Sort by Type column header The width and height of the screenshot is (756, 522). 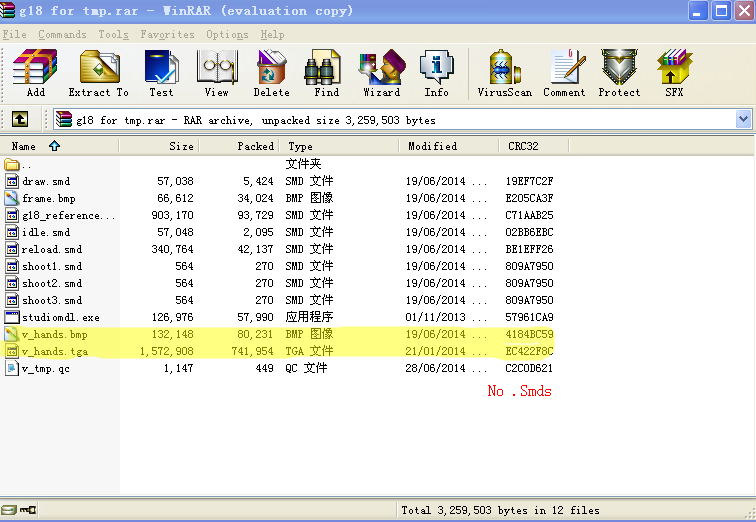(x=340, y=146)
